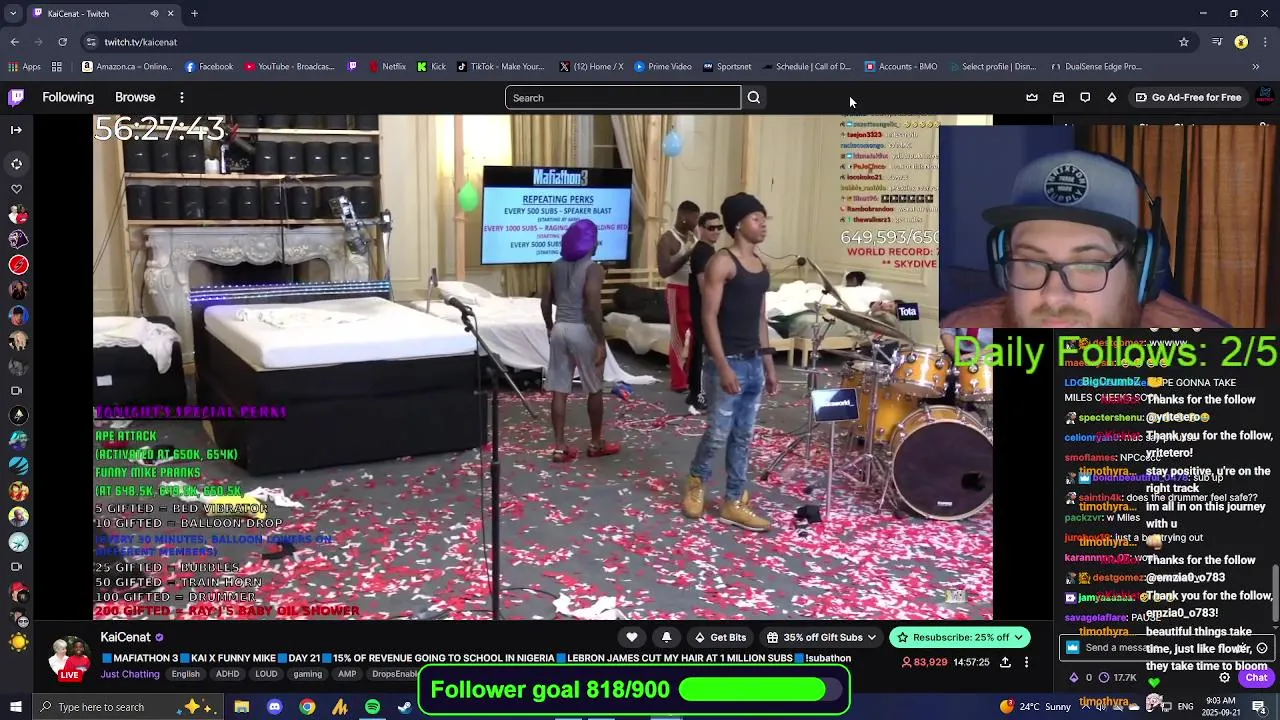Toggle notifications bell for KaiCenat
The height and width of the screenshot is (720, 1280).
pos(667,637)
